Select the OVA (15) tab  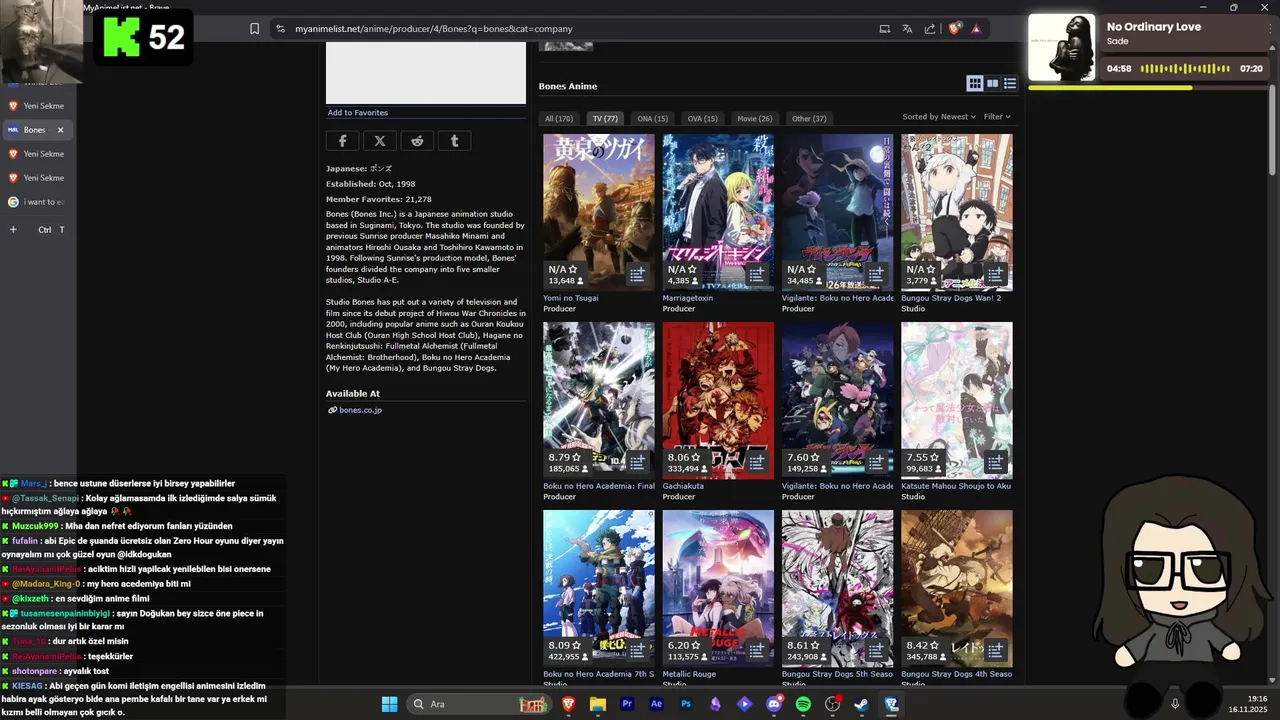point(703,118)
